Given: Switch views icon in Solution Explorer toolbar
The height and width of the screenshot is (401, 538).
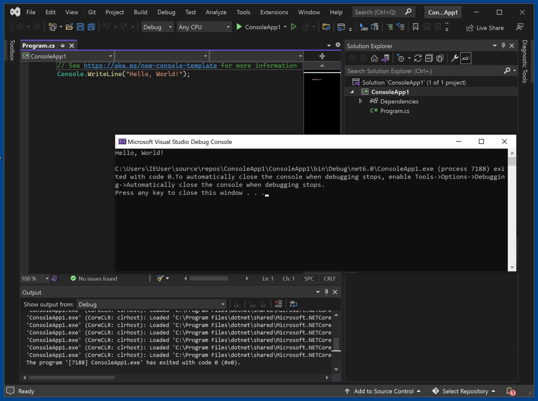Looking at the screenshot, I should click(x=385, y=58).
